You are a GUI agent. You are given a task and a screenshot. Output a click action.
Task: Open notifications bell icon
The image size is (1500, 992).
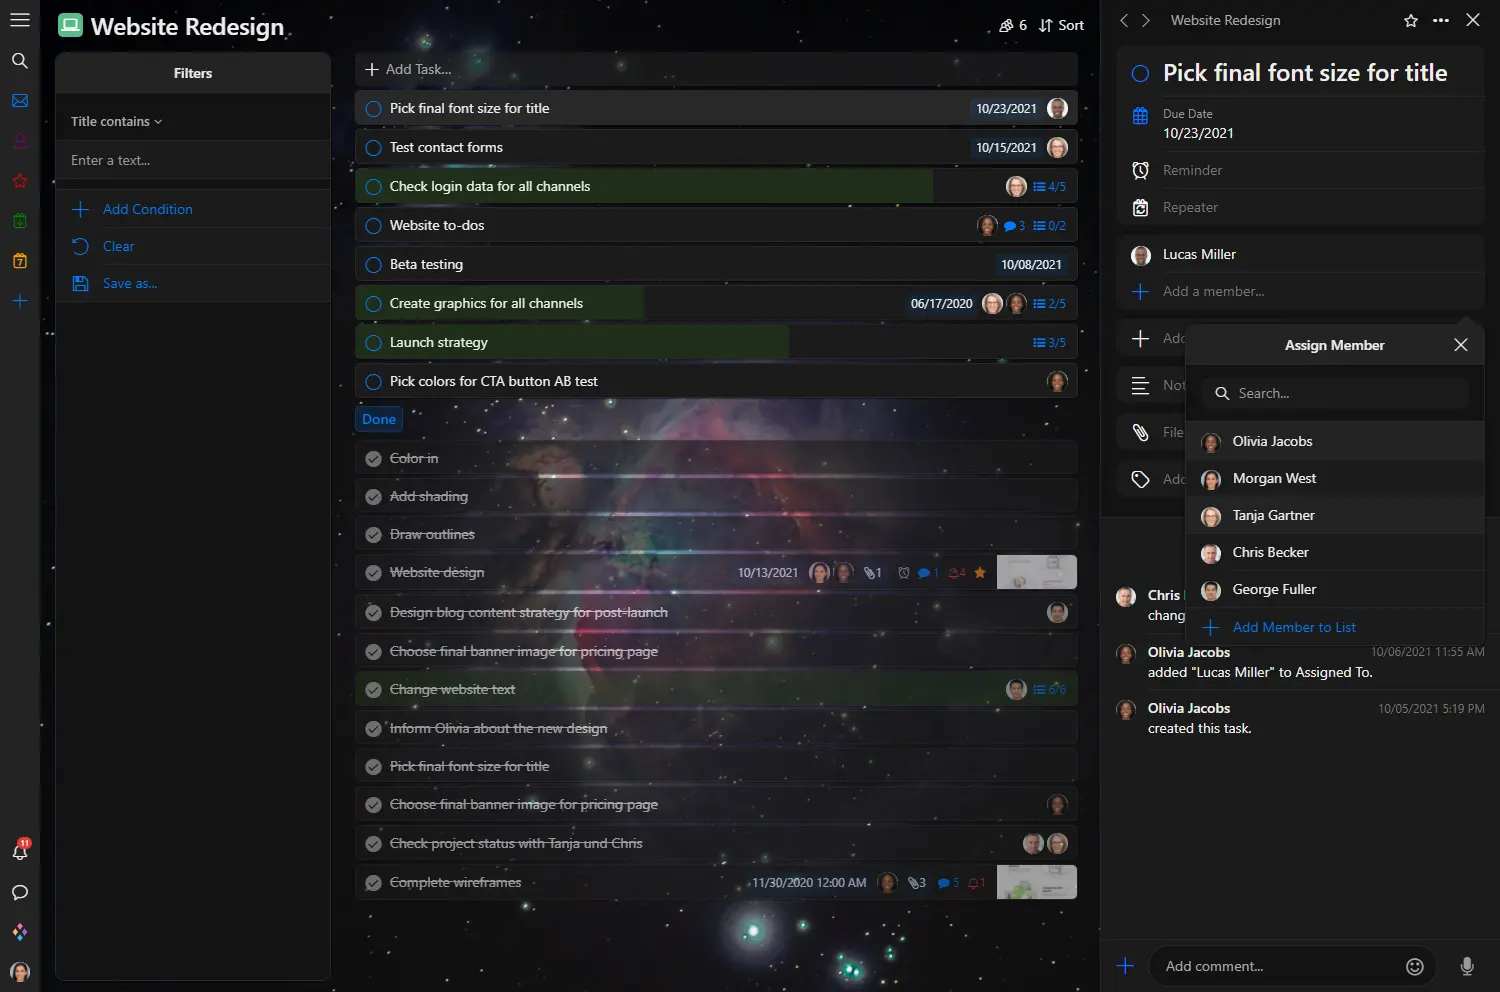19,852
